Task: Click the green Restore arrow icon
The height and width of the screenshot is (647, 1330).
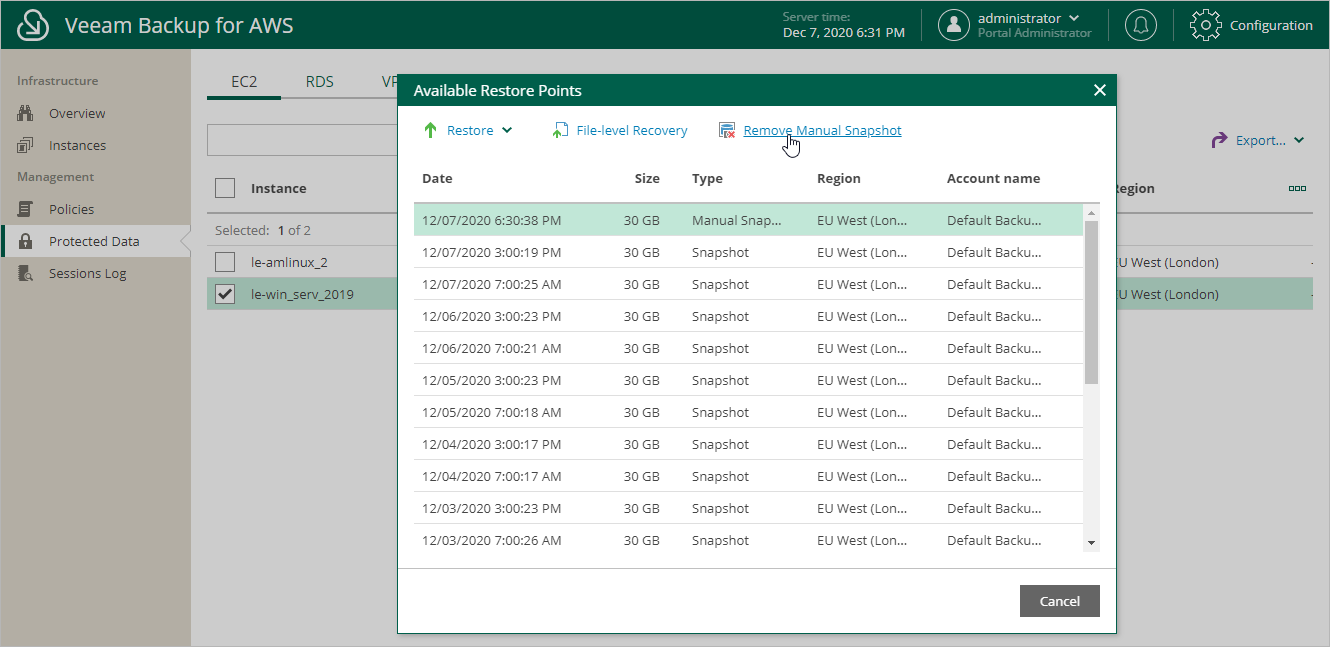Action: [431, 130]
